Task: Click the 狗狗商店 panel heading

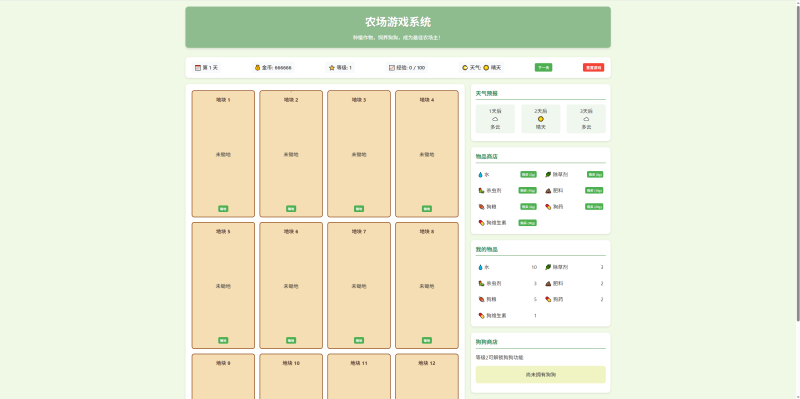Action: pos(487,342)
